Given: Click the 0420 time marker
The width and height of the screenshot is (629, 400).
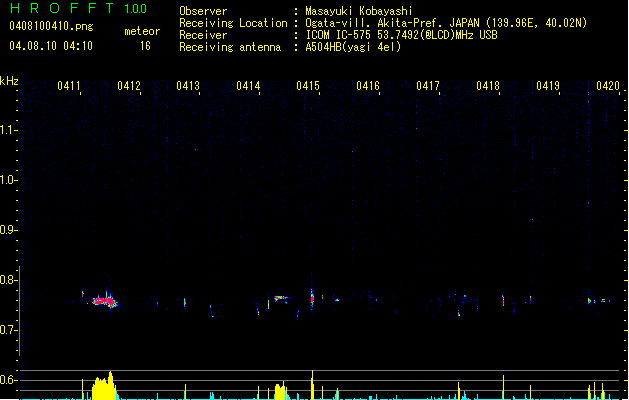Looking at the screenshot, I should pos(608,86).
